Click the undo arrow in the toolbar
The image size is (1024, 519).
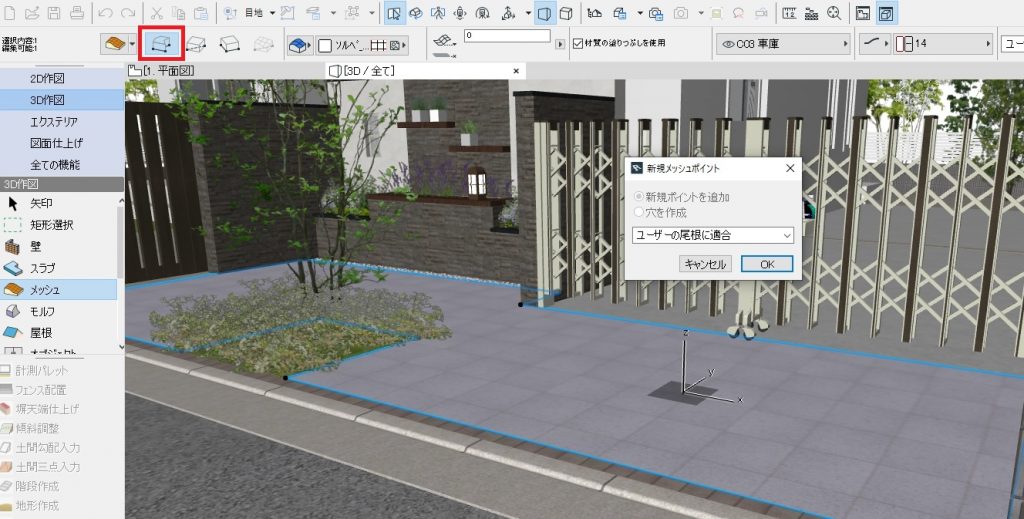106,14
